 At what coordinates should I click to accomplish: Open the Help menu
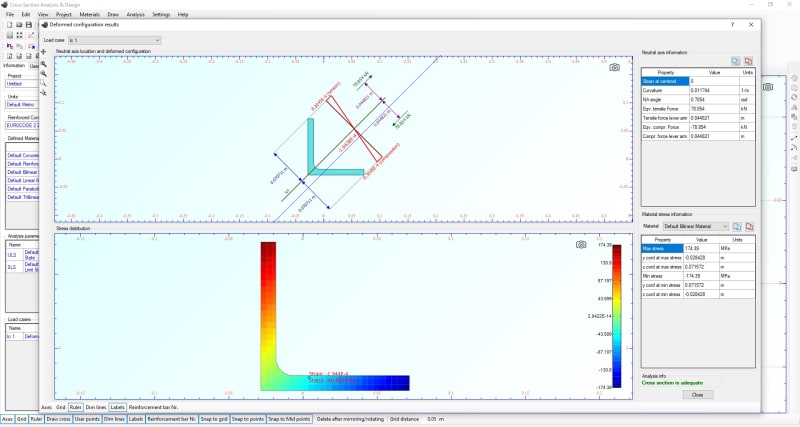183,14
